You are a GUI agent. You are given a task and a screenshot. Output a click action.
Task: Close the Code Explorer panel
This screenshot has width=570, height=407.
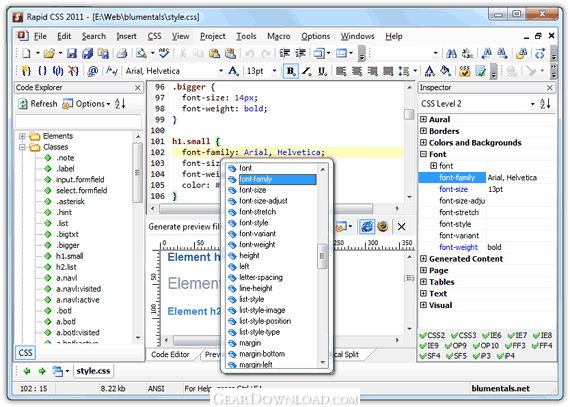[138, 88]
